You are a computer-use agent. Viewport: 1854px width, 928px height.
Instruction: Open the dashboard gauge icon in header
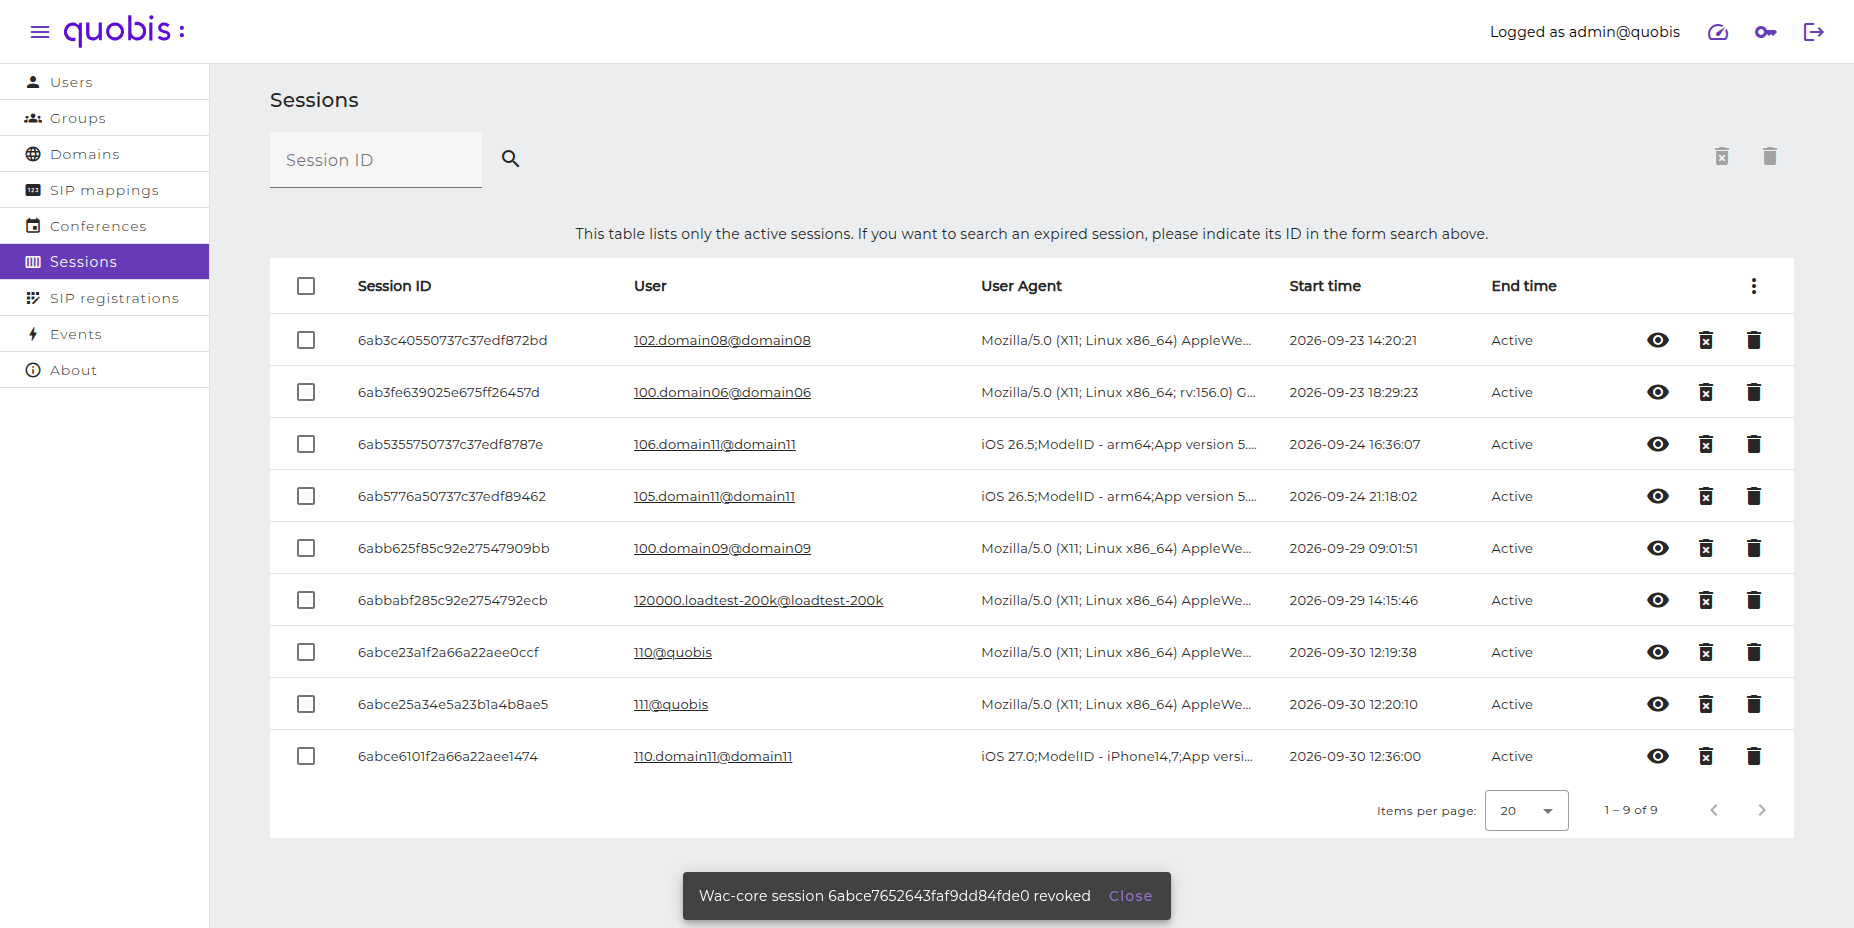click(x=1718, y=32)
